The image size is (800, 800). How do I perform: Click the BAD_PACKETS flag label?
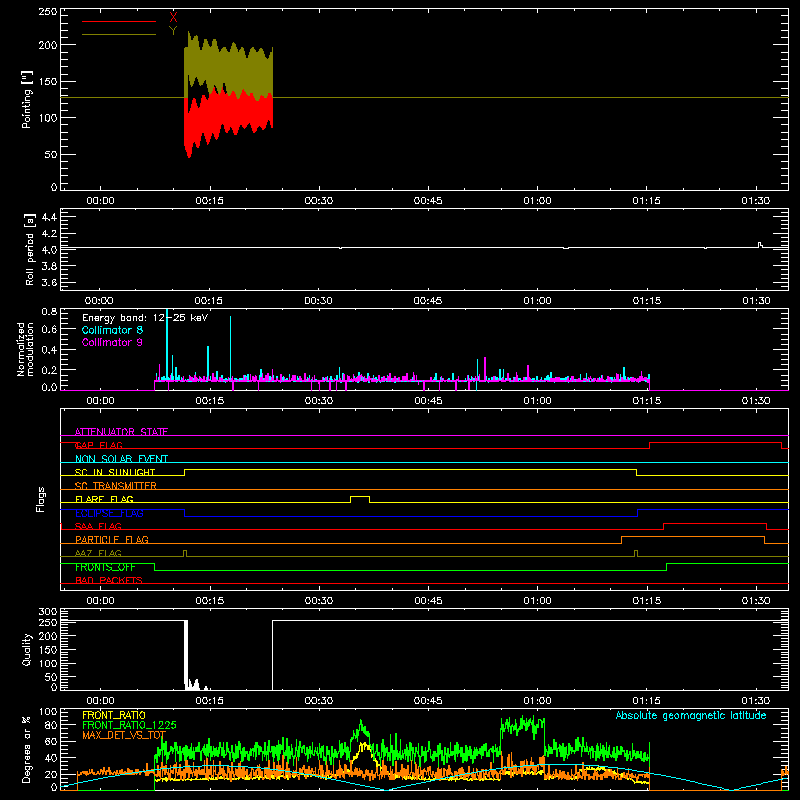109,580
